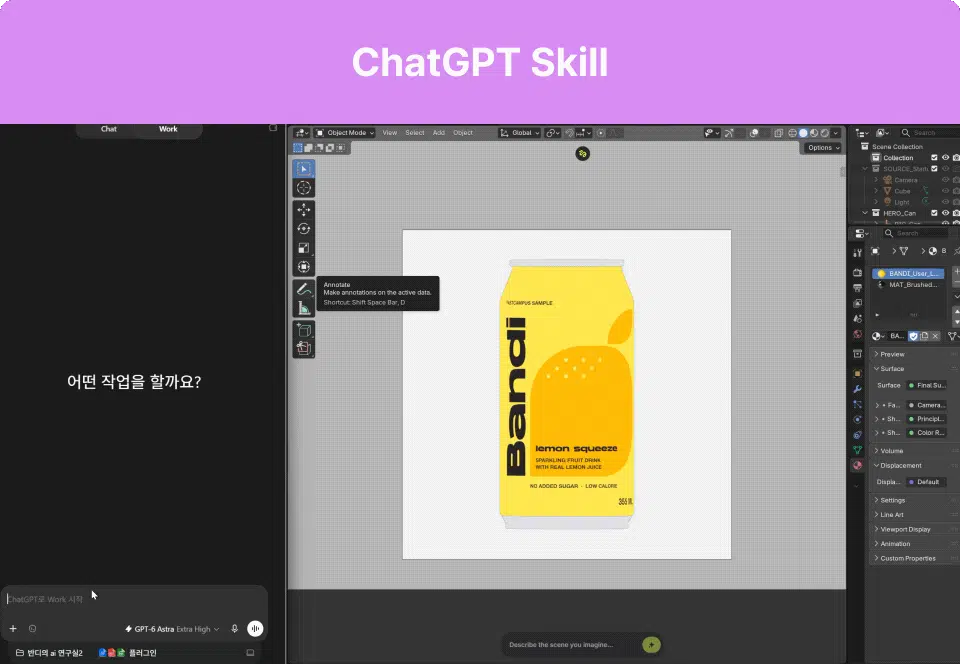Uncheck the HERO_Can collection checkbox

click(x=934, y=213)
